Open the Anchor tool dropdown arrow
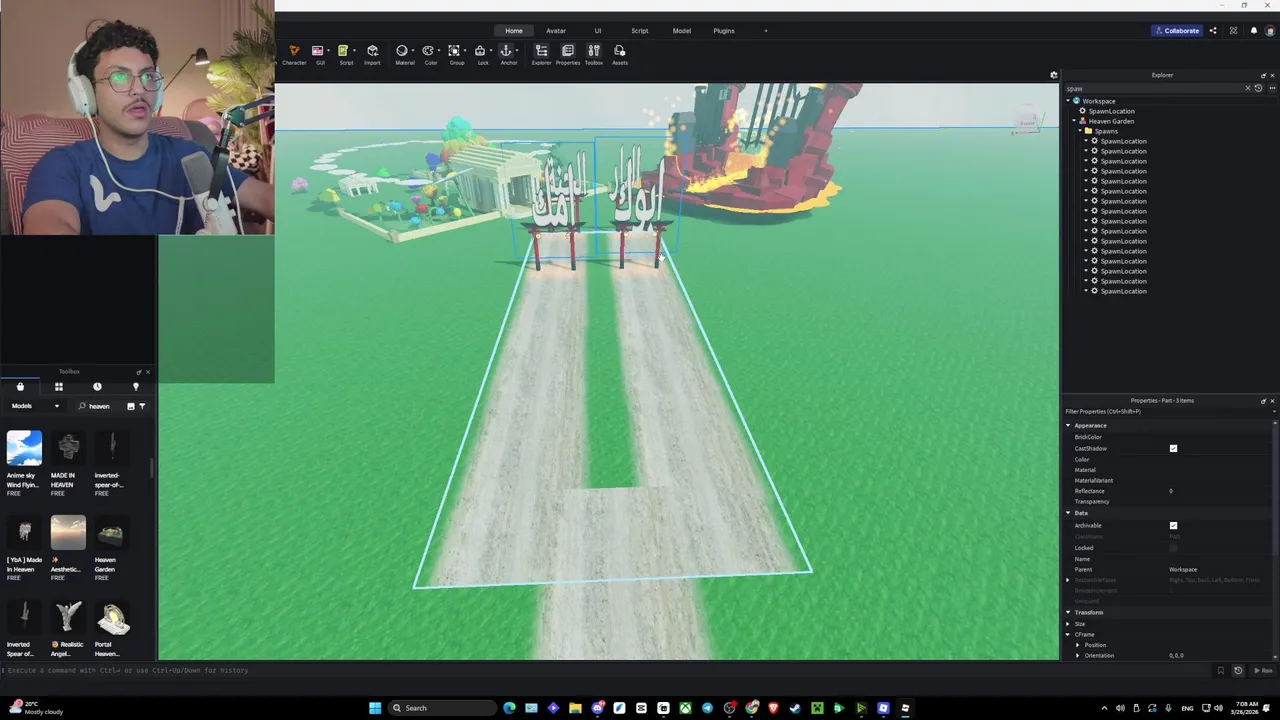Screen dimensions: 1280x720 tap(516, 51)
